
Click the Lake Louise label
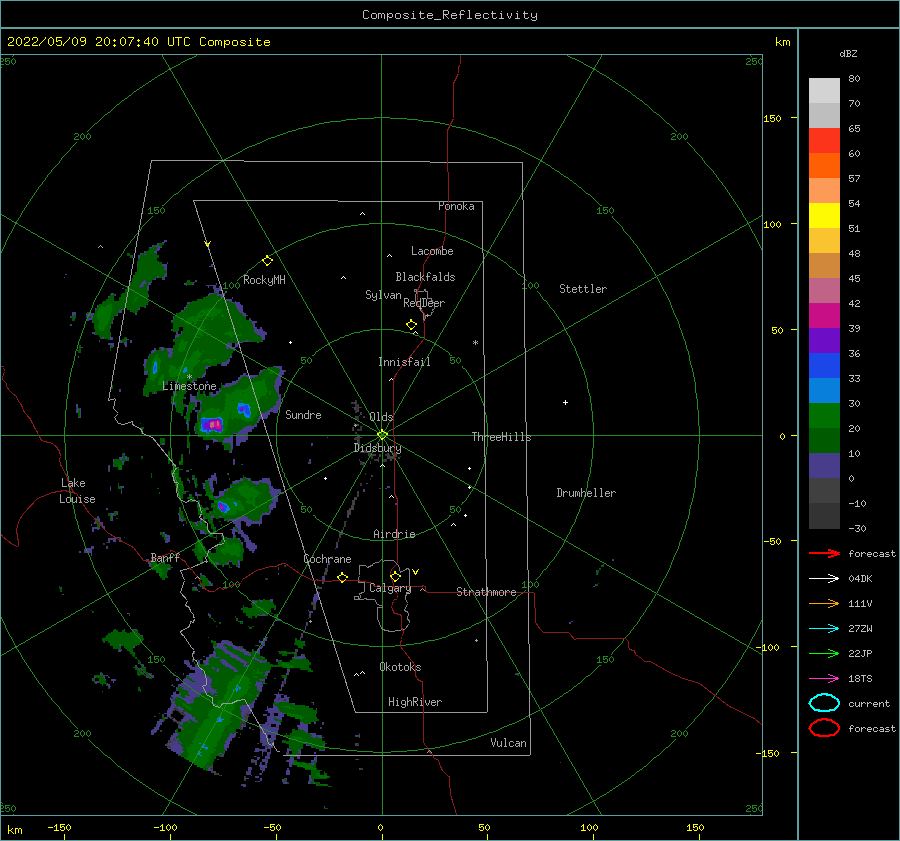(77, 491)
